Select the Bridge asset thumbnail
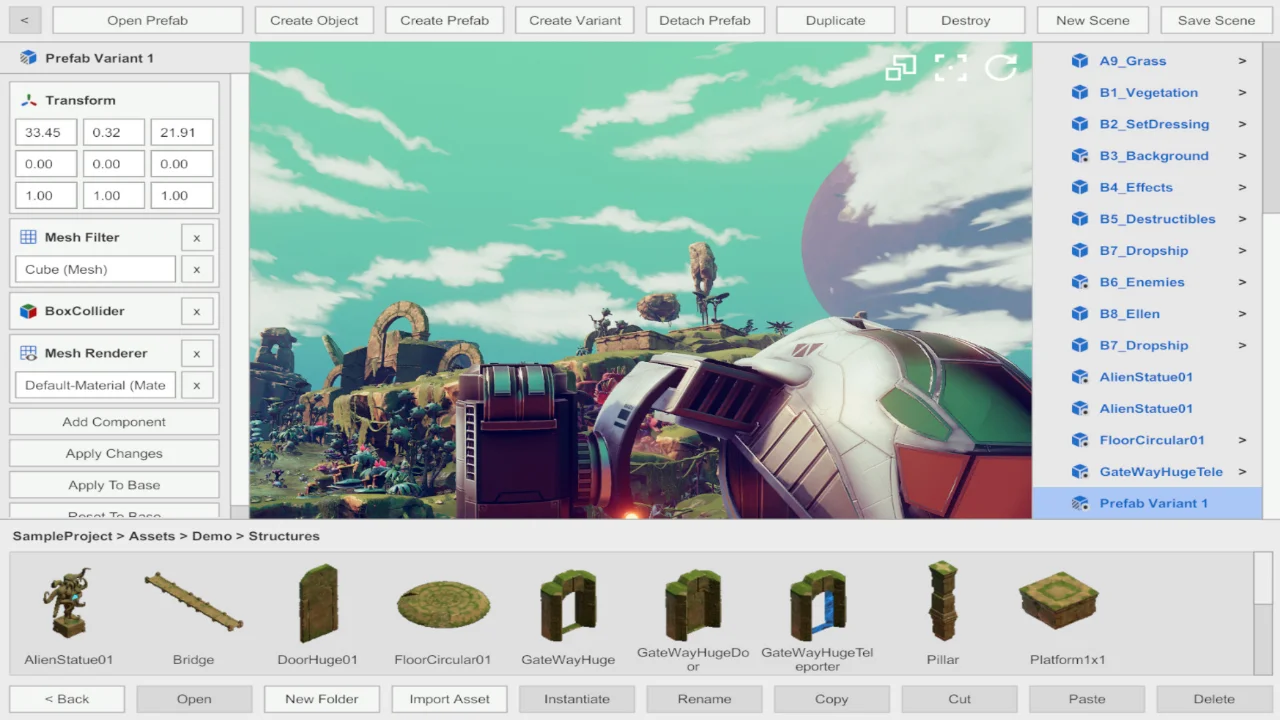1280x720 pixels. [x=193, y=602]
